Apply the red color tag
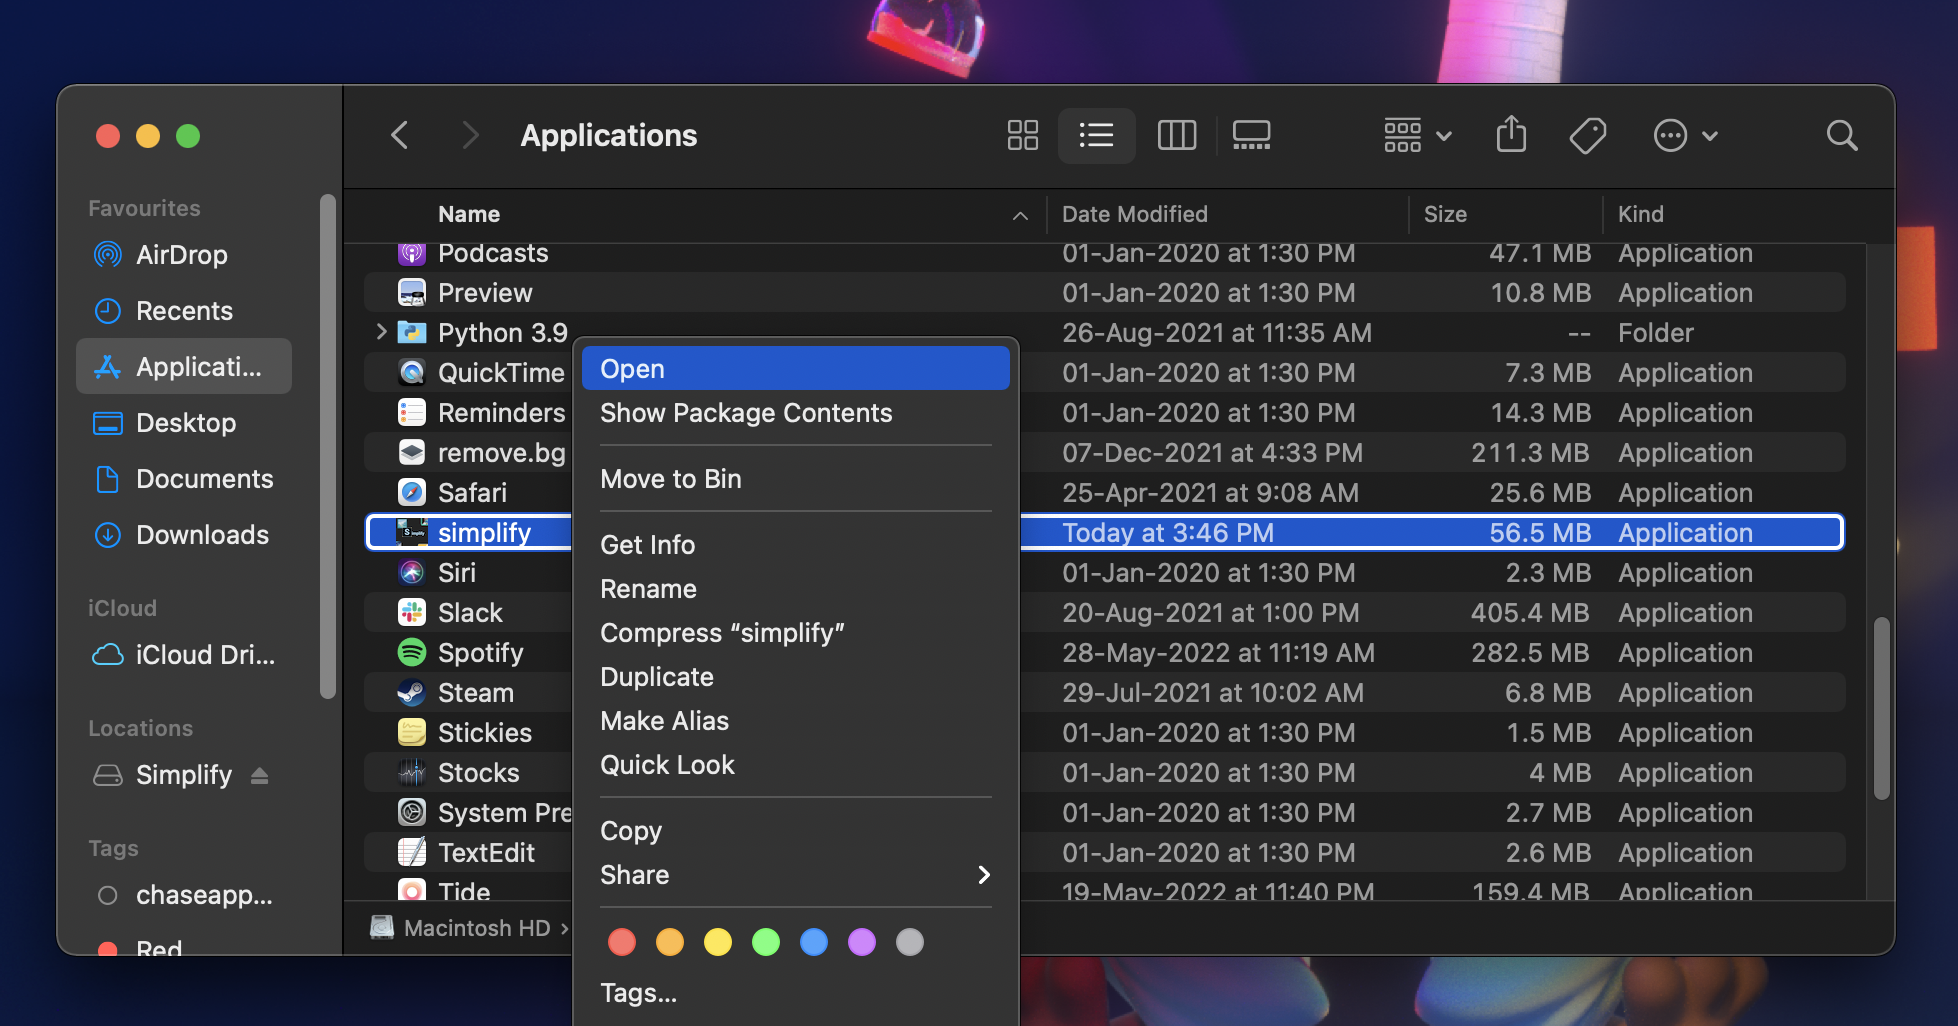The height and width of the screenshot is (1026, 1958). [x=622, y=942]
